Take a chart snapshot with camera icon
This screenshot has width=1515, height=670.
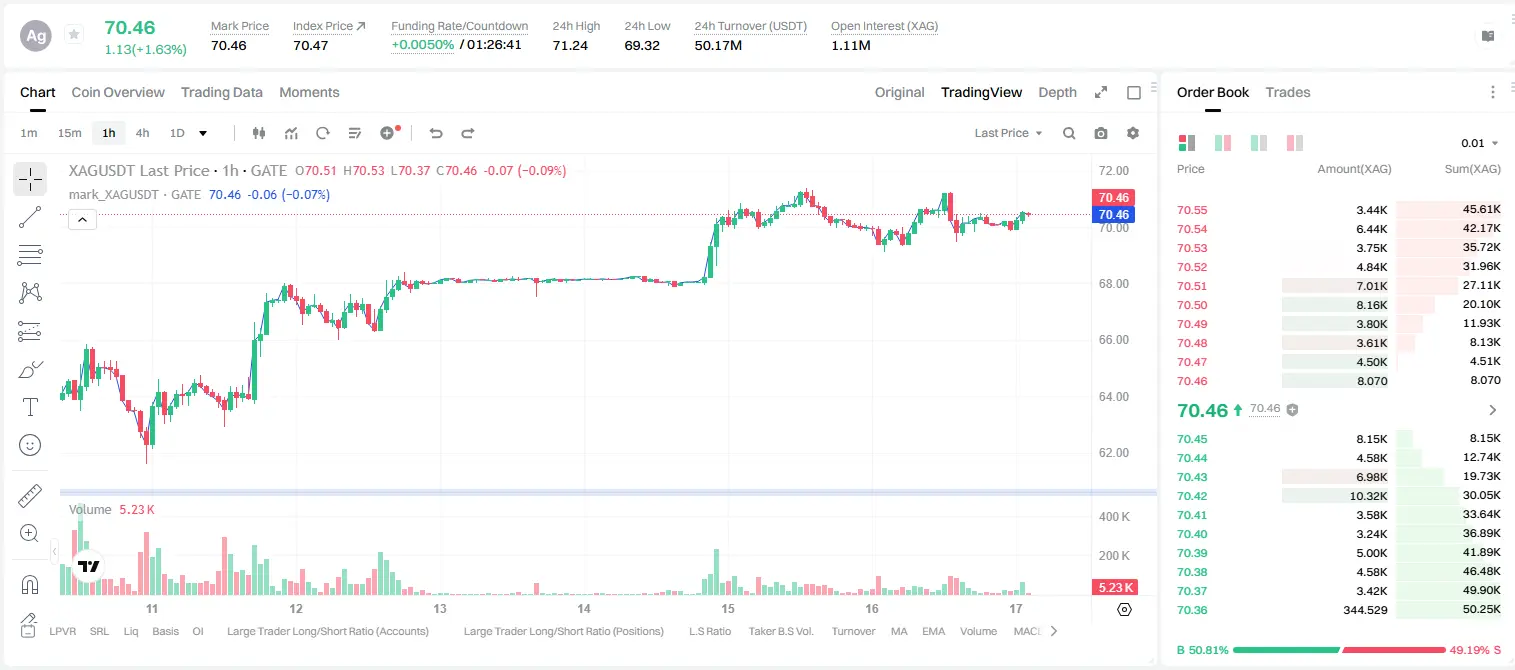pyautogui.click(x=1101, y=133)
